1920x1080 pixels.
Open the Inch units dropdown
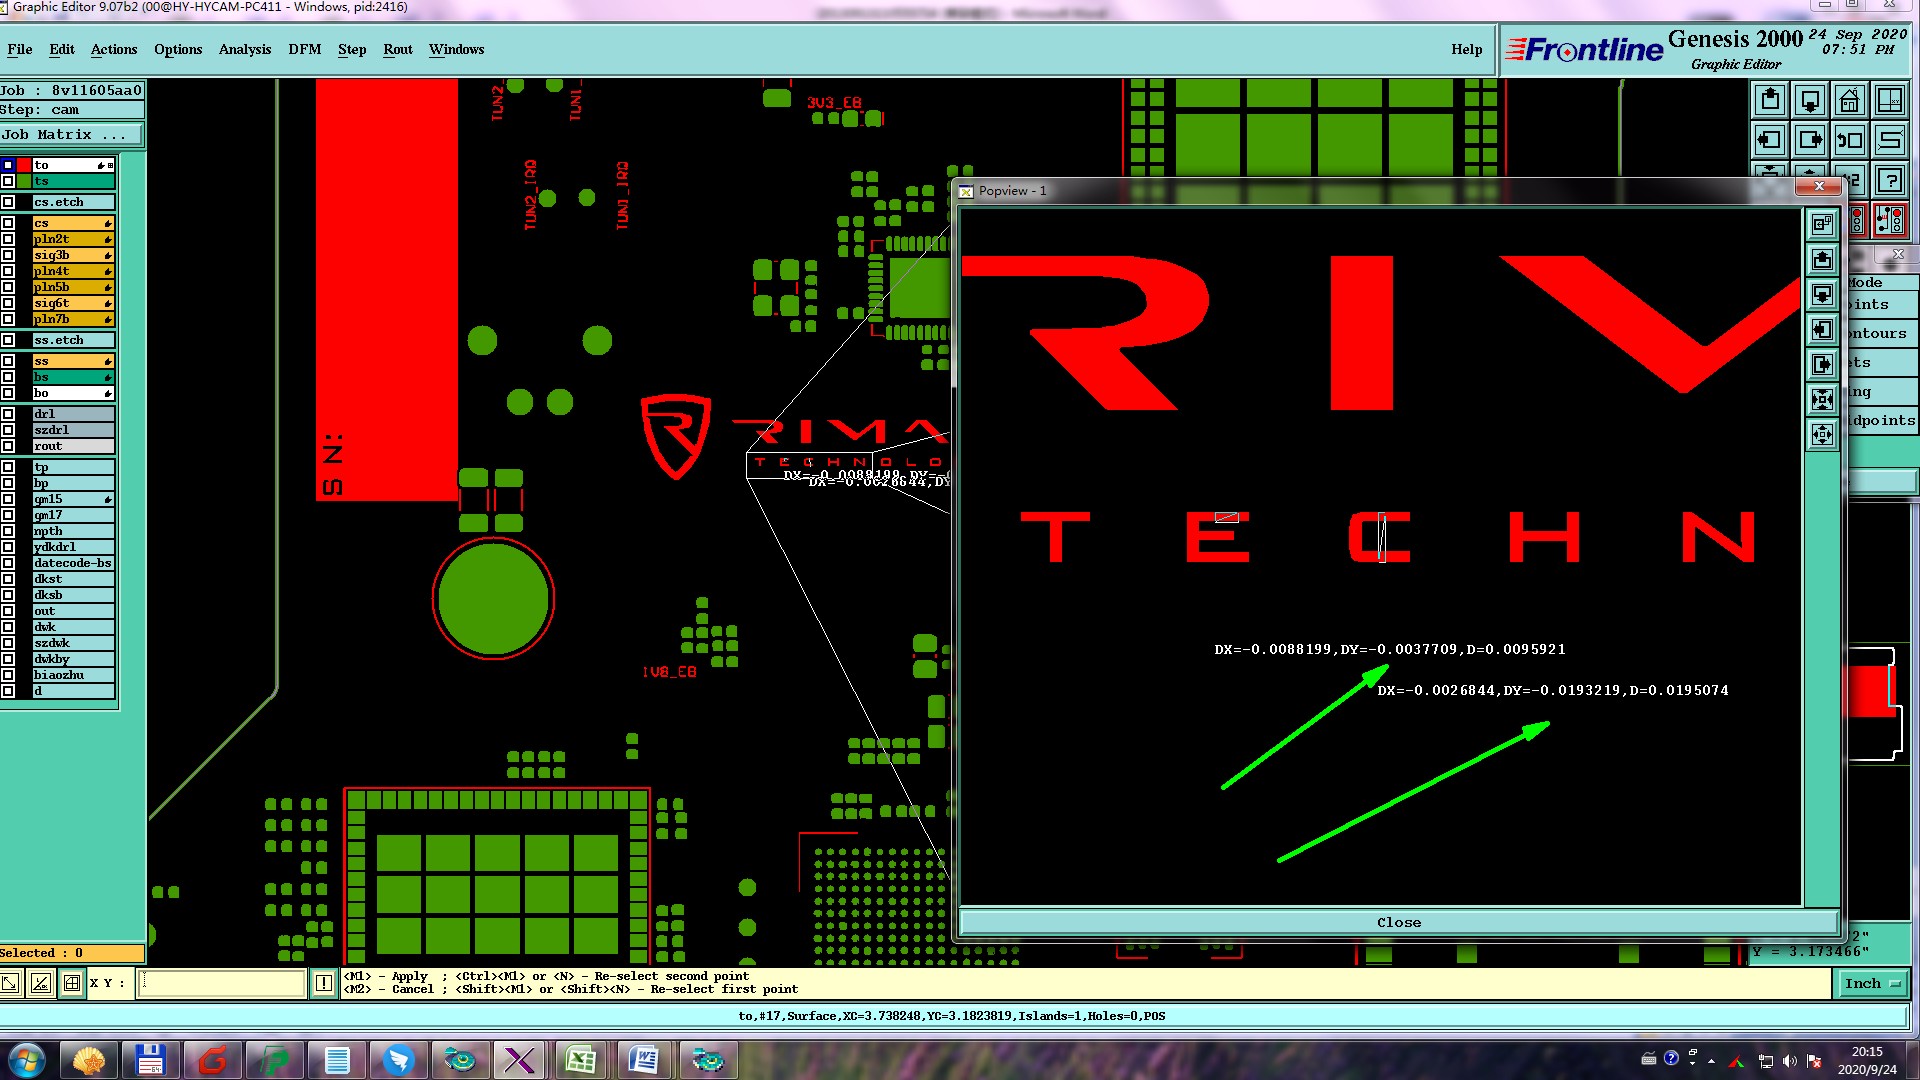pos(1872,984)
